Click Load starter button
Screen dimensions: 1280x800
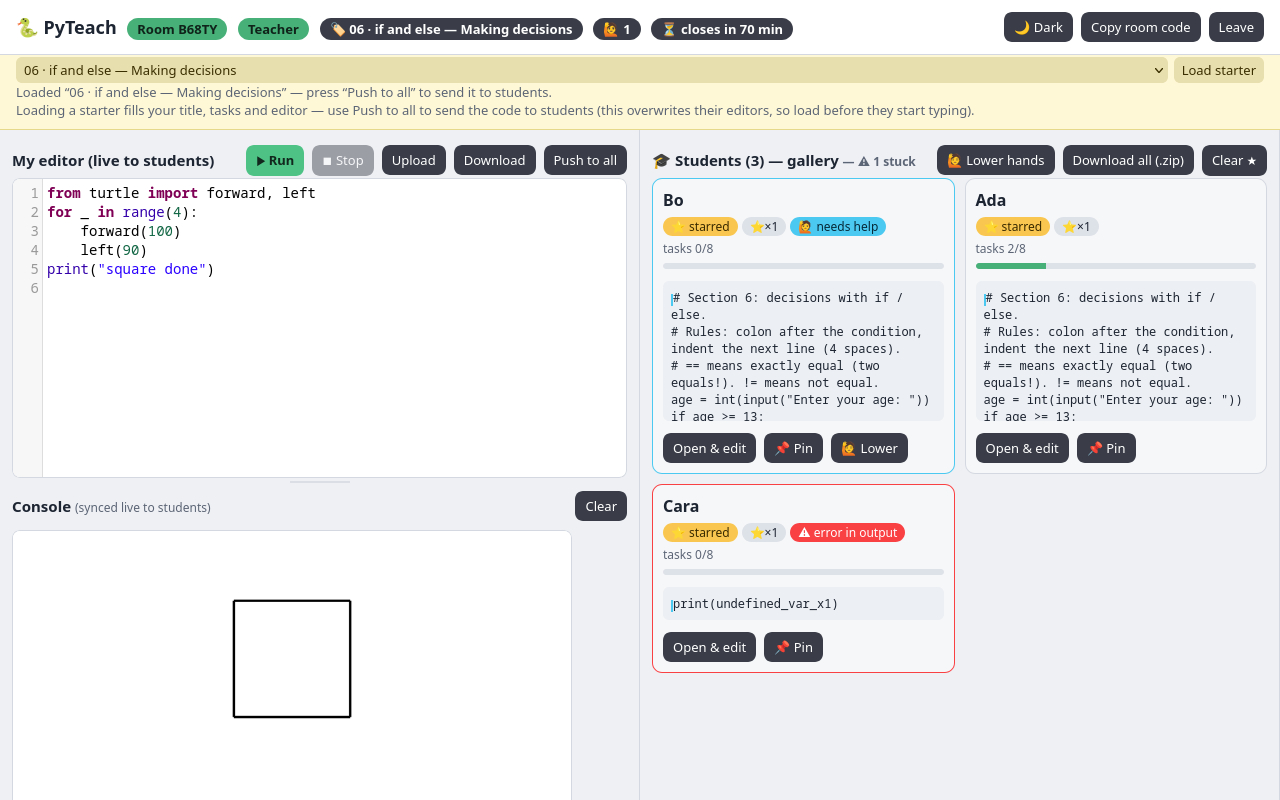[x=1219, y=70]
